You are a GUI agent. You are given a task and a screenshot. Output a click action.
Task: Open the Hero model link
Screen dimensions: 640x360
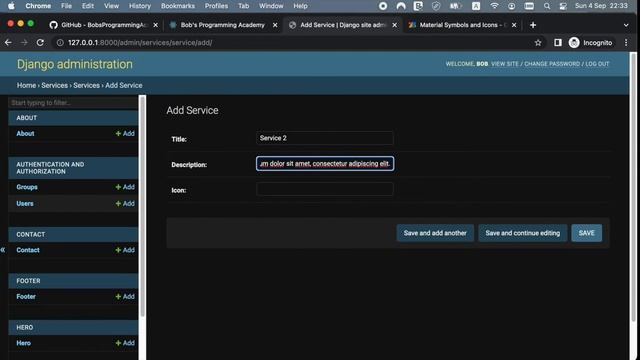click(x=24, y=343)
